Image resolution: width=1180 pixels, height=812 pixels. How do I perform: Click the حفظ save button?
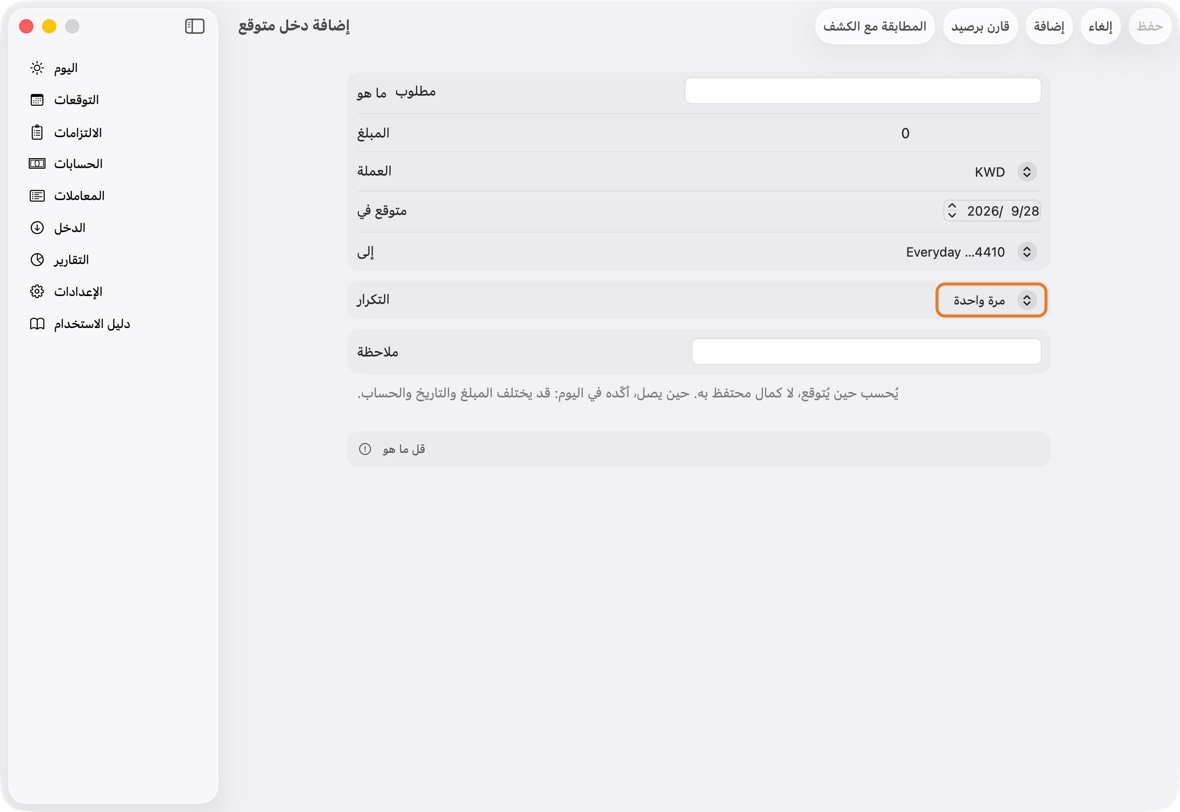click(1149, 26)
